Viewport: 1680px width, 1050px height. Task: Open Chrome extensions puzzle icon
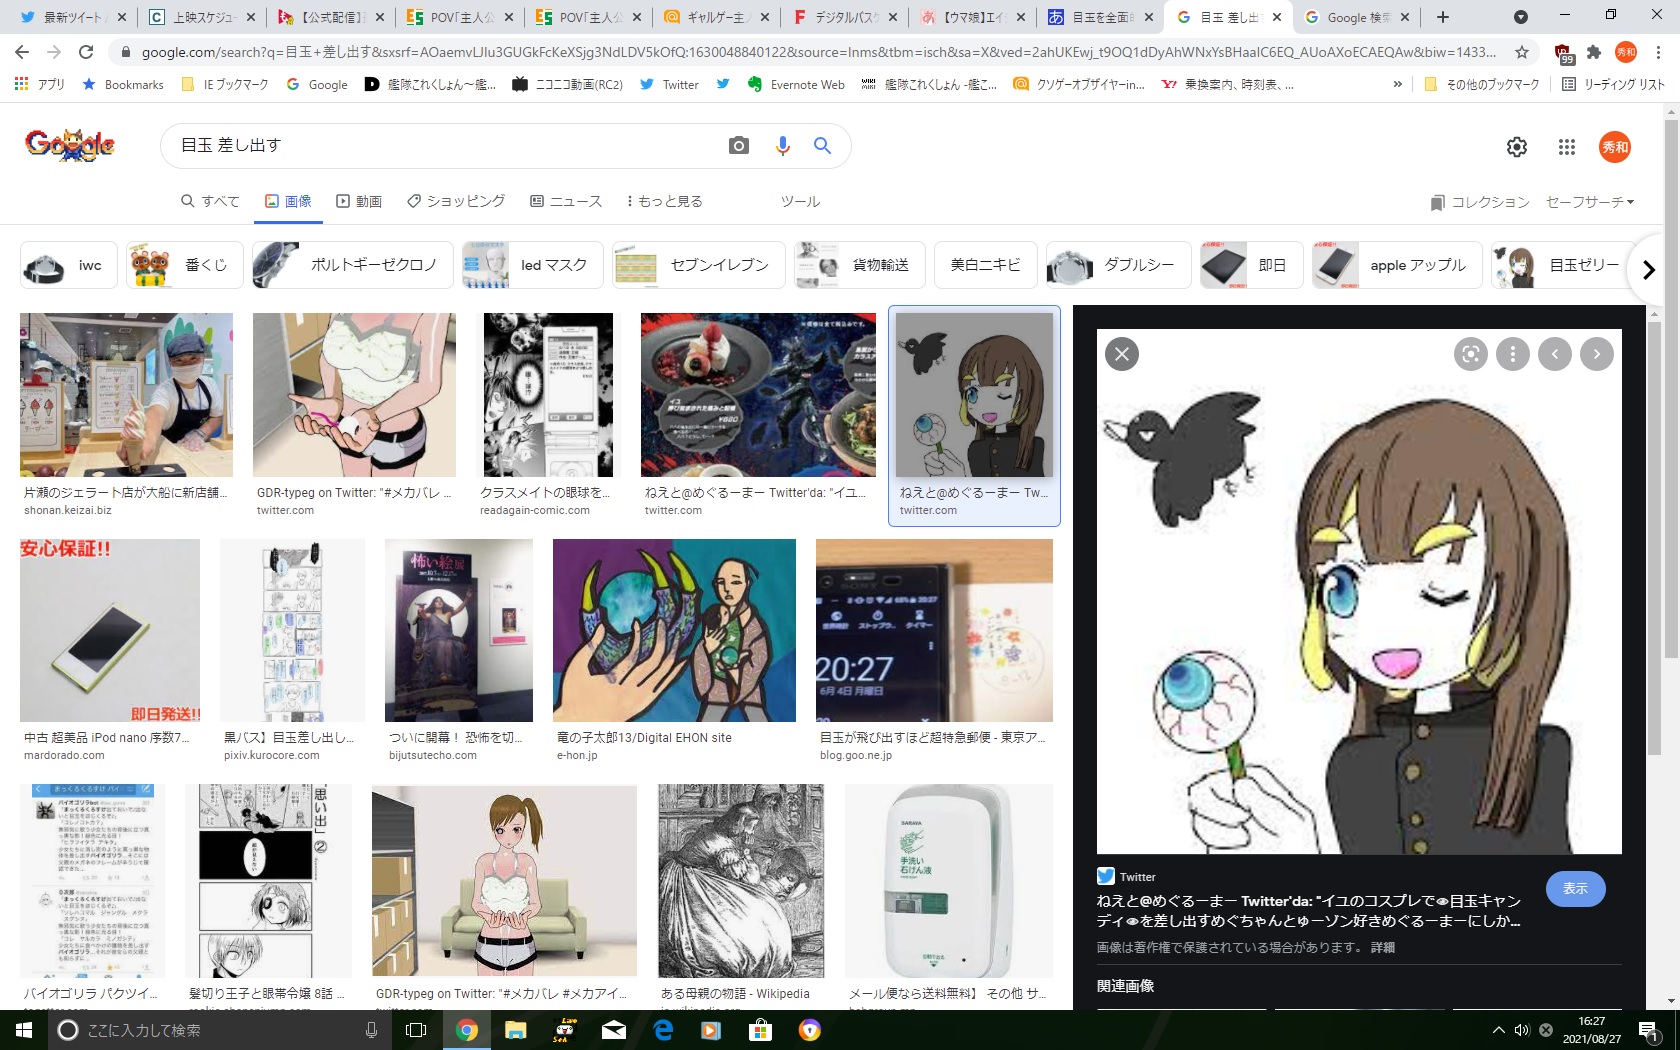pos(1594,52)
